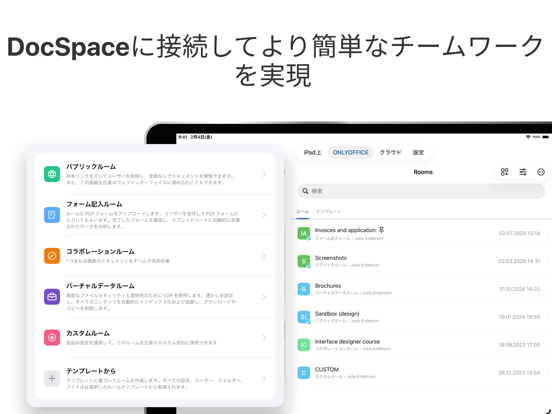Image resolution: width=552 pixels, height=414 pixels.
Task: Tap the S avatar of Screenshots room
Action: [303, 261]
